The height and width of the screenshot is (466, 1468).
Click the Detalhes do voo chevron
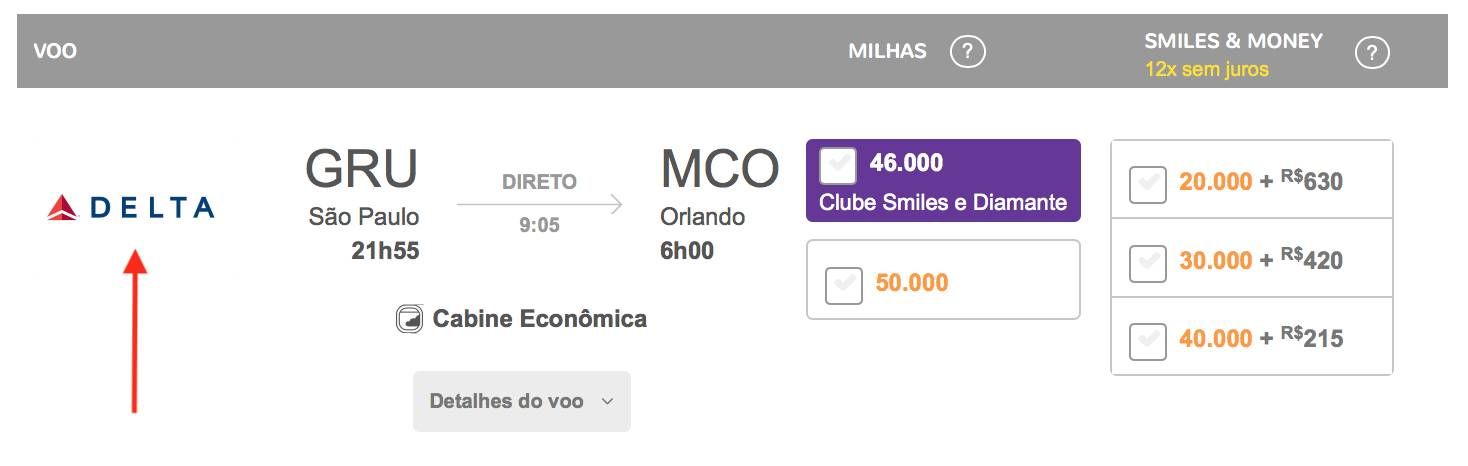607,402
